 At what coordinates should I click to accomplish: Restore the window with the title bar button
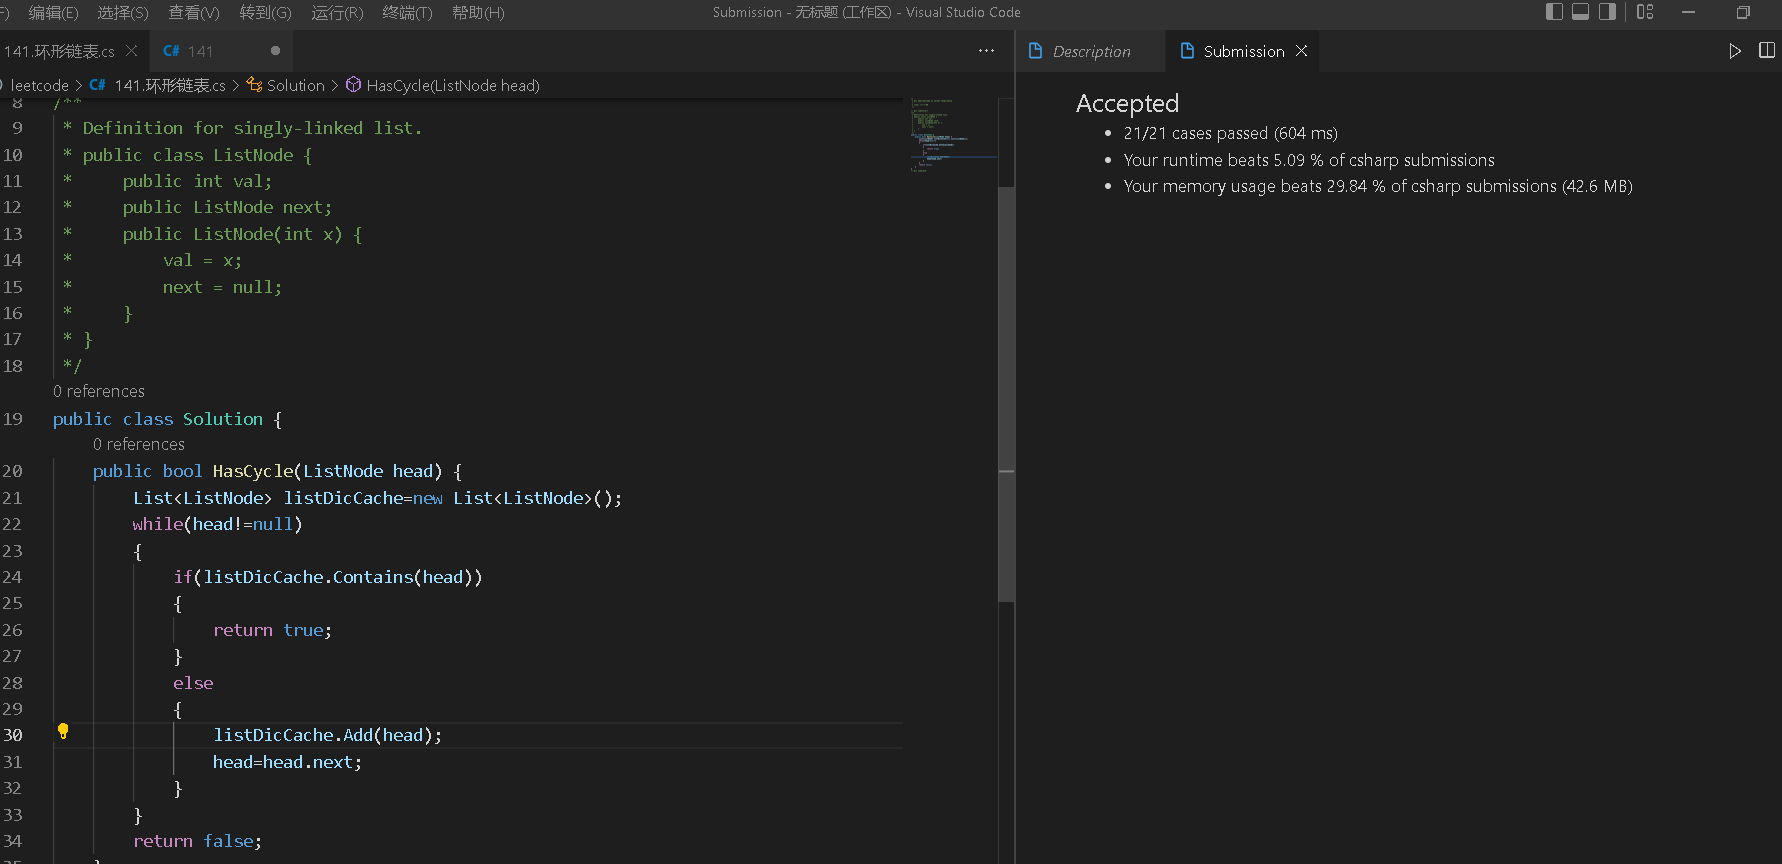click(x=1743, y=12)
